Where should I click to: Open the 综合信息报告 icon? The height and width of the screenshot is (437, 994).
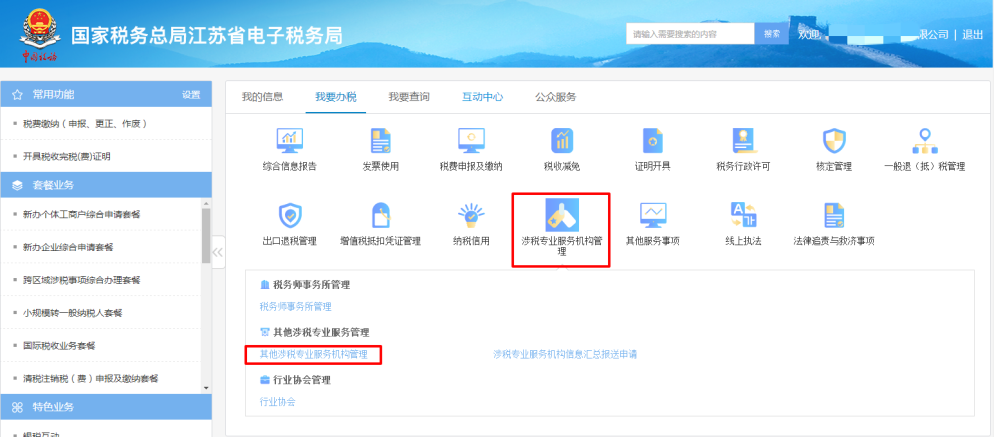coord(289,142)
